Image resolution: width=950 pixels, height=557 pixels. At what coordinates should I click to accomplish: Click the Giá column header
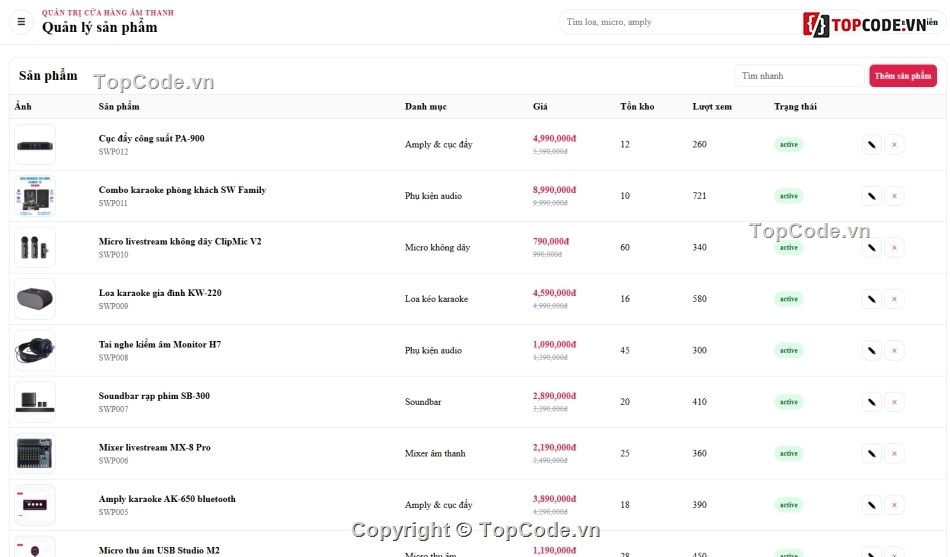point(540,107)
